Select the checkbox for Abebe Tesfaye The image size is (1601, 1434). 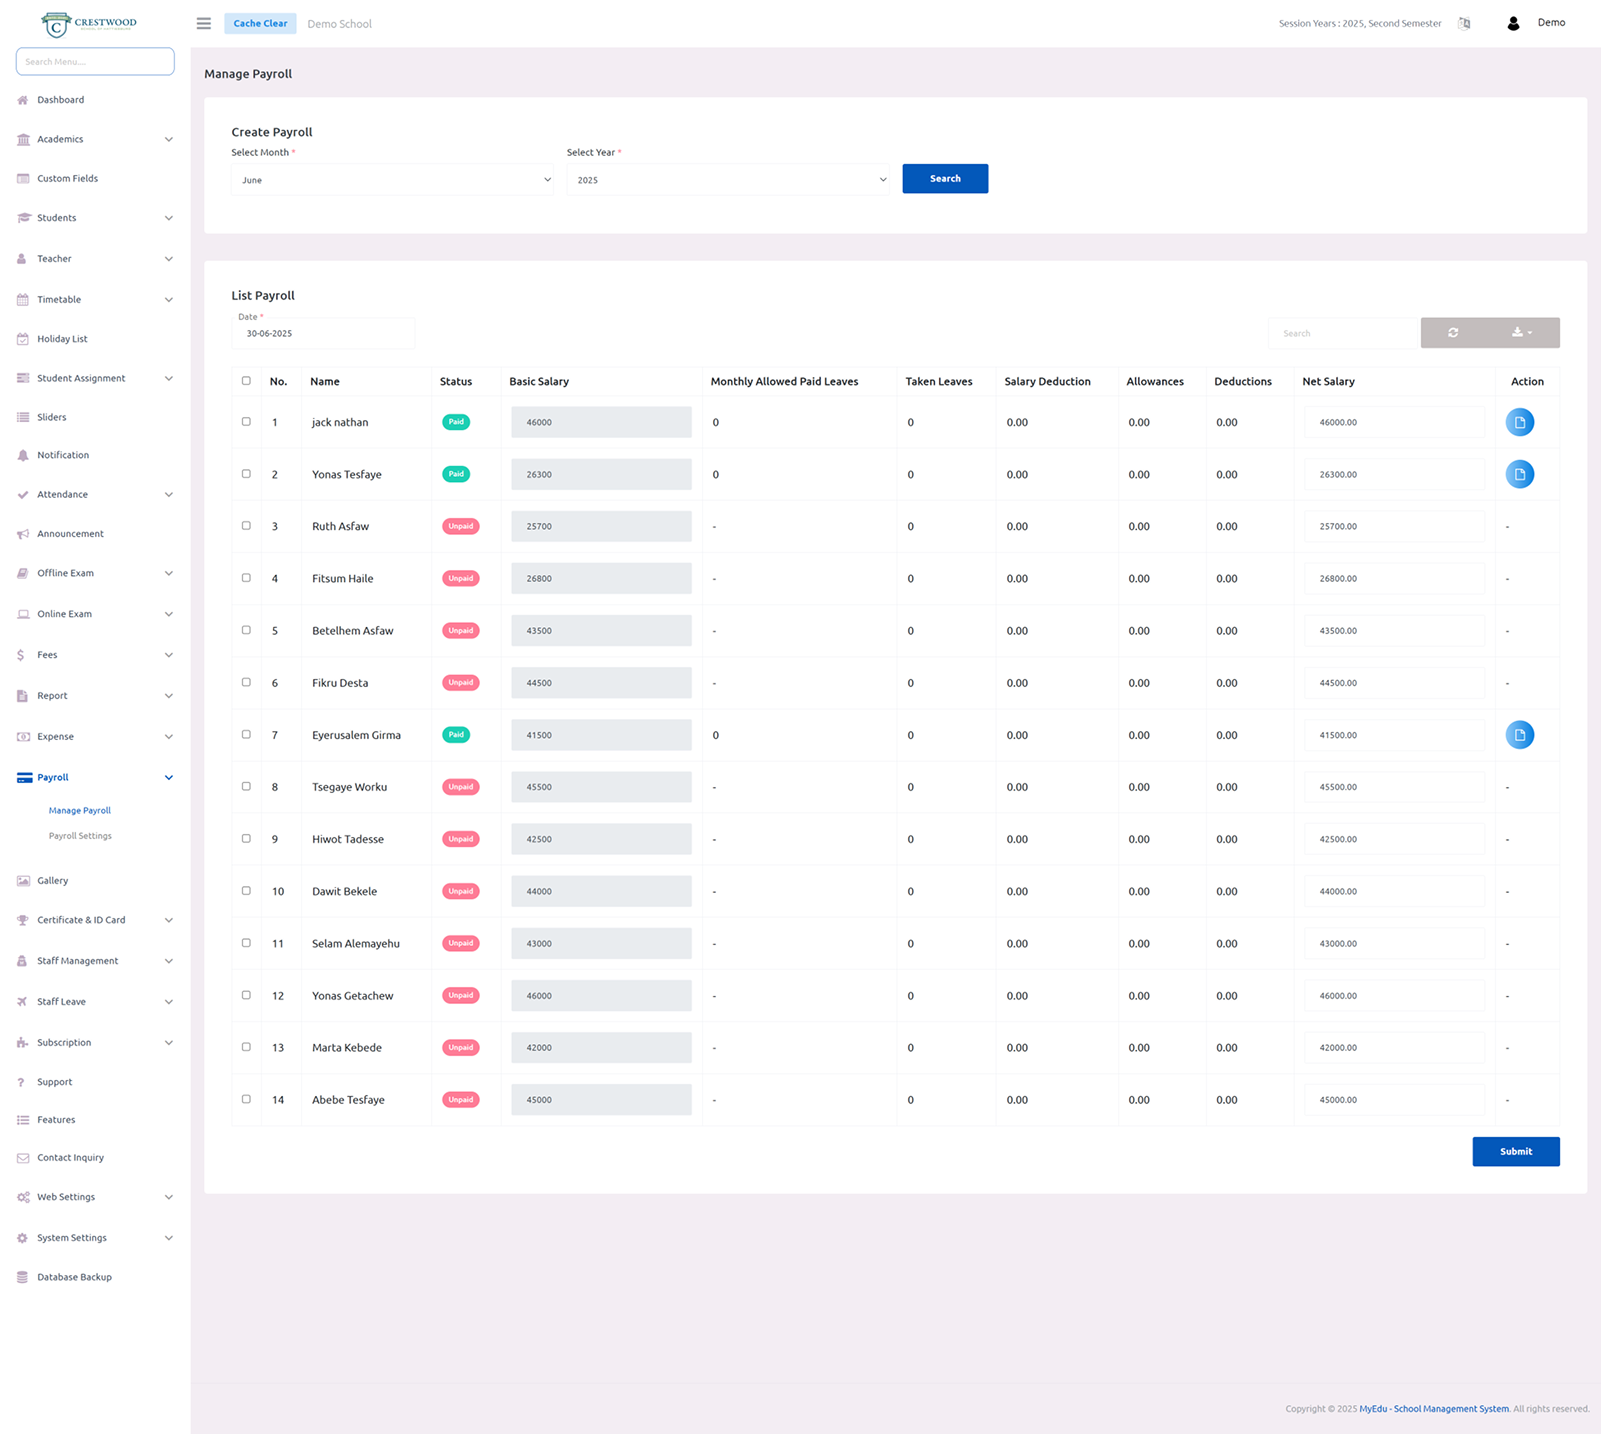[x=246, y=1099]
